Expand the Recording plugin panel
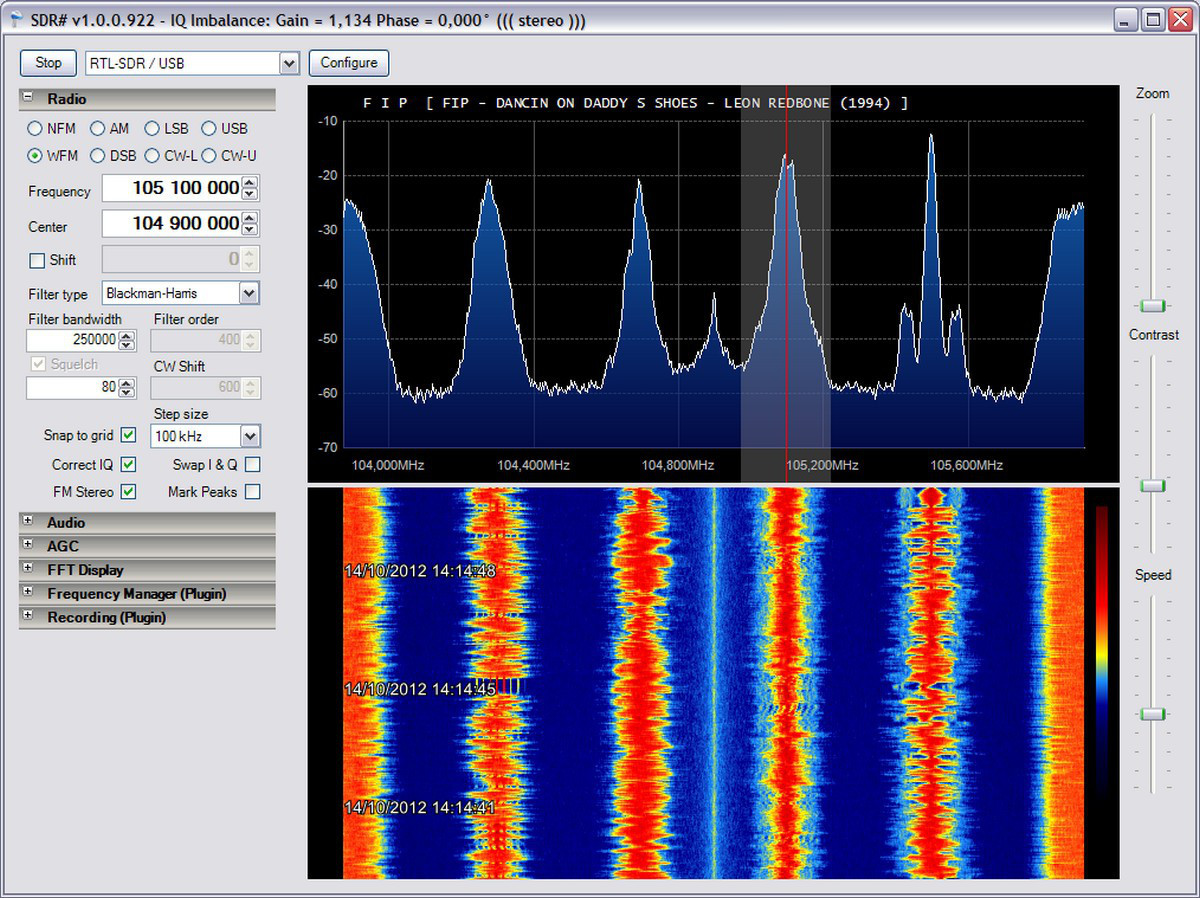Viewport: 1200px width, 898px height. pos(28,617)
